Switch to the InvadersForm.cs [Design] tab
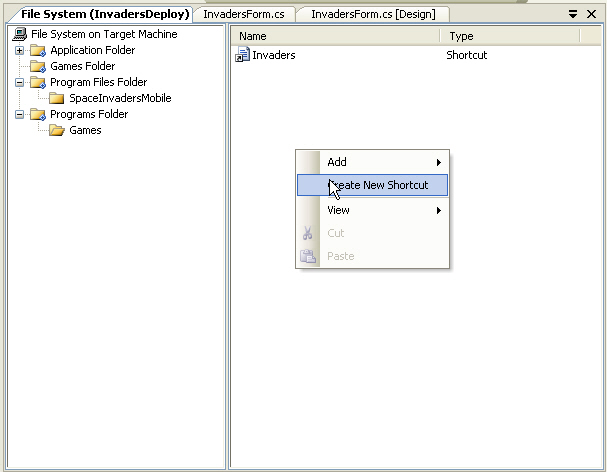Viewport: 607px width, 472px height. tap(373, 14)
